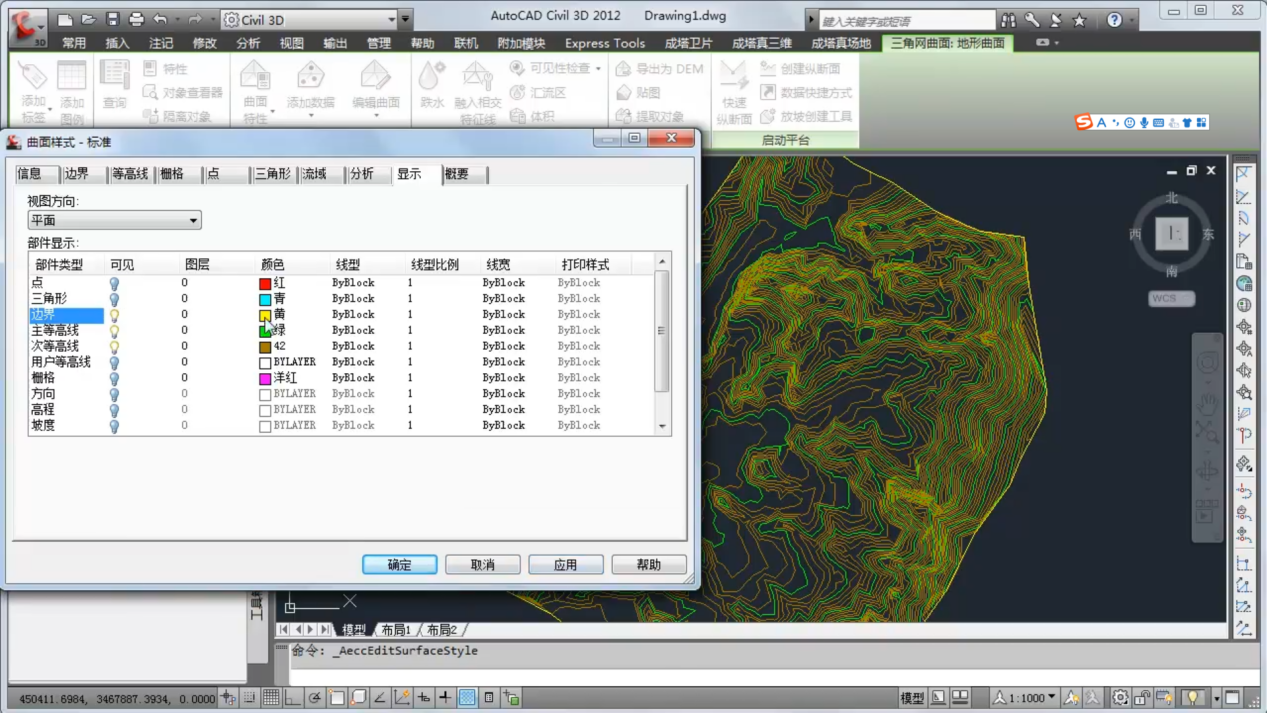Click the ViewCube top face
1267x713 pixels.
(x=1172, y=234)
